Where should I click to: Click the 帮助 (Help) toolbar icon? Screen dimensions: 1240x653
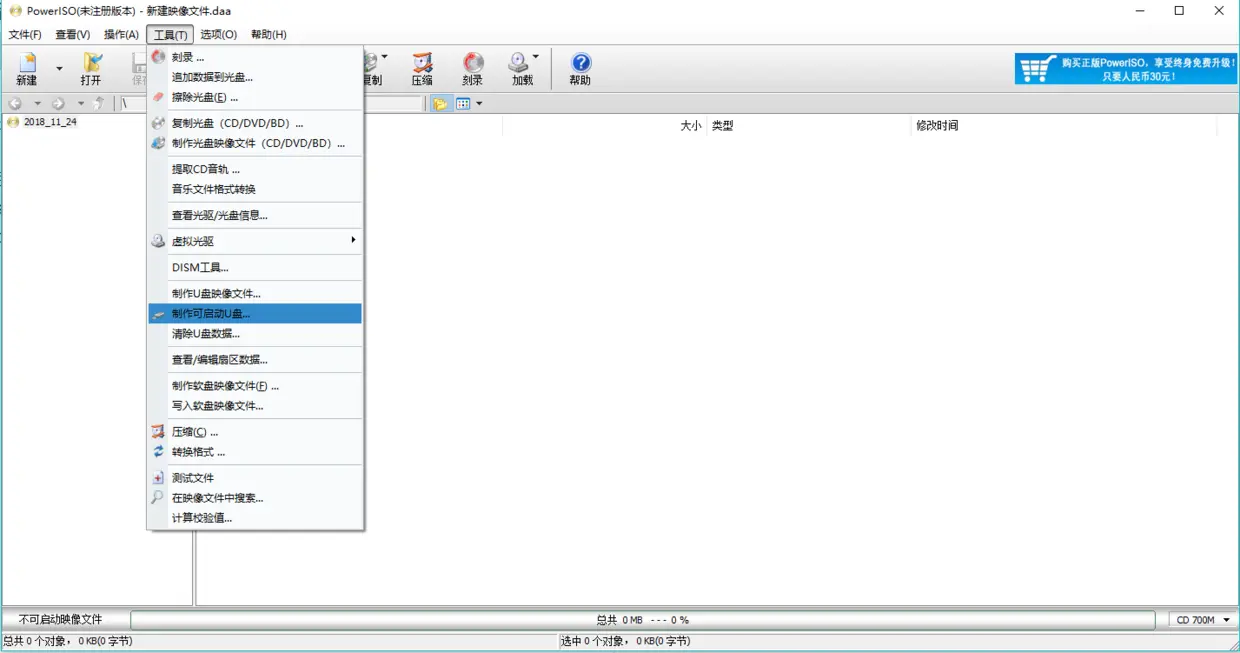(x=580, y=68)
